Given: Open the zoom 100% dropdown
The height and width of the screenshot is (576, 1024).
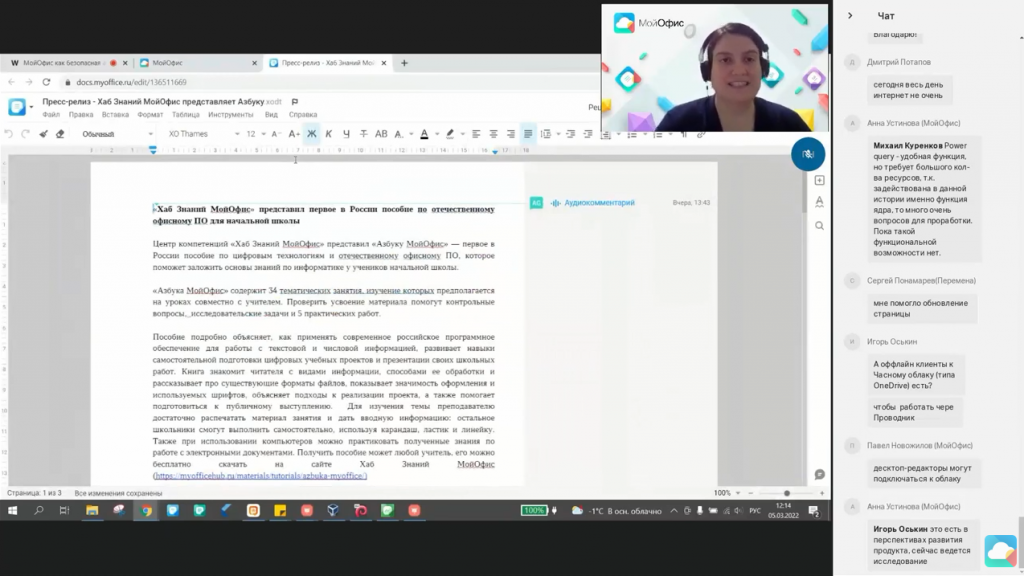Looking at the screenshot, I should tap(727, 493).
